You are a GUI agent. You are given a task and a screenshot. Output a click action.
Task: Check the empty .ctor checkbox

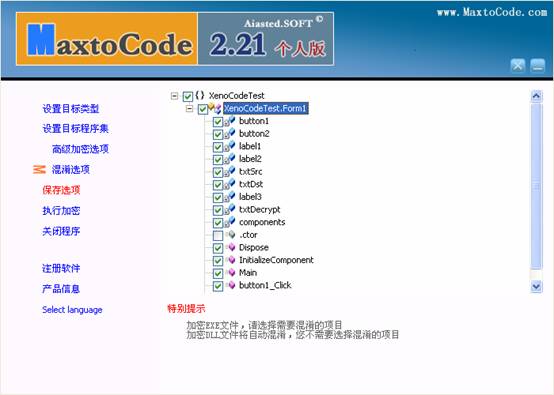(x=218, y=235)
